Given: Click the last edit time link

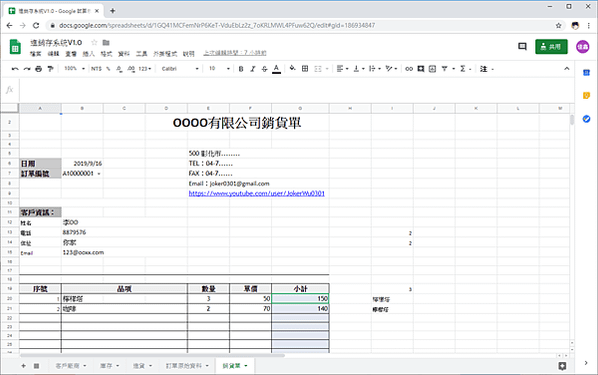Looking at the screenshot, I should [x=235, y=53].
